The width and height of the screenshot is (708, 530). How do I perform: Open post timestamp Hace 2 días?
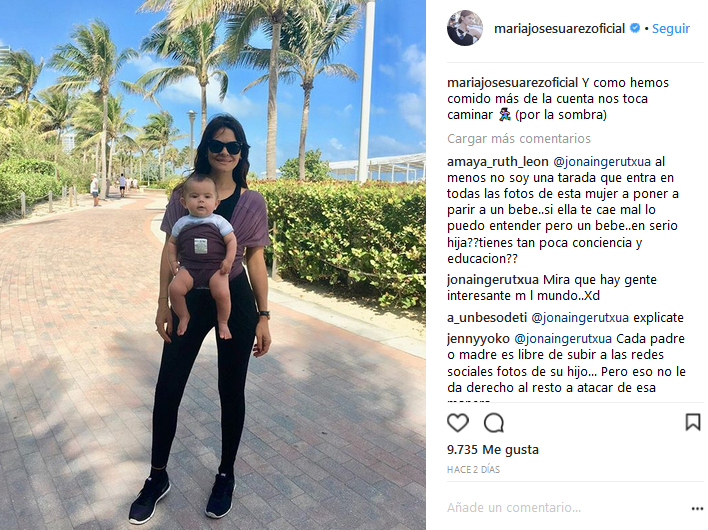473,470
